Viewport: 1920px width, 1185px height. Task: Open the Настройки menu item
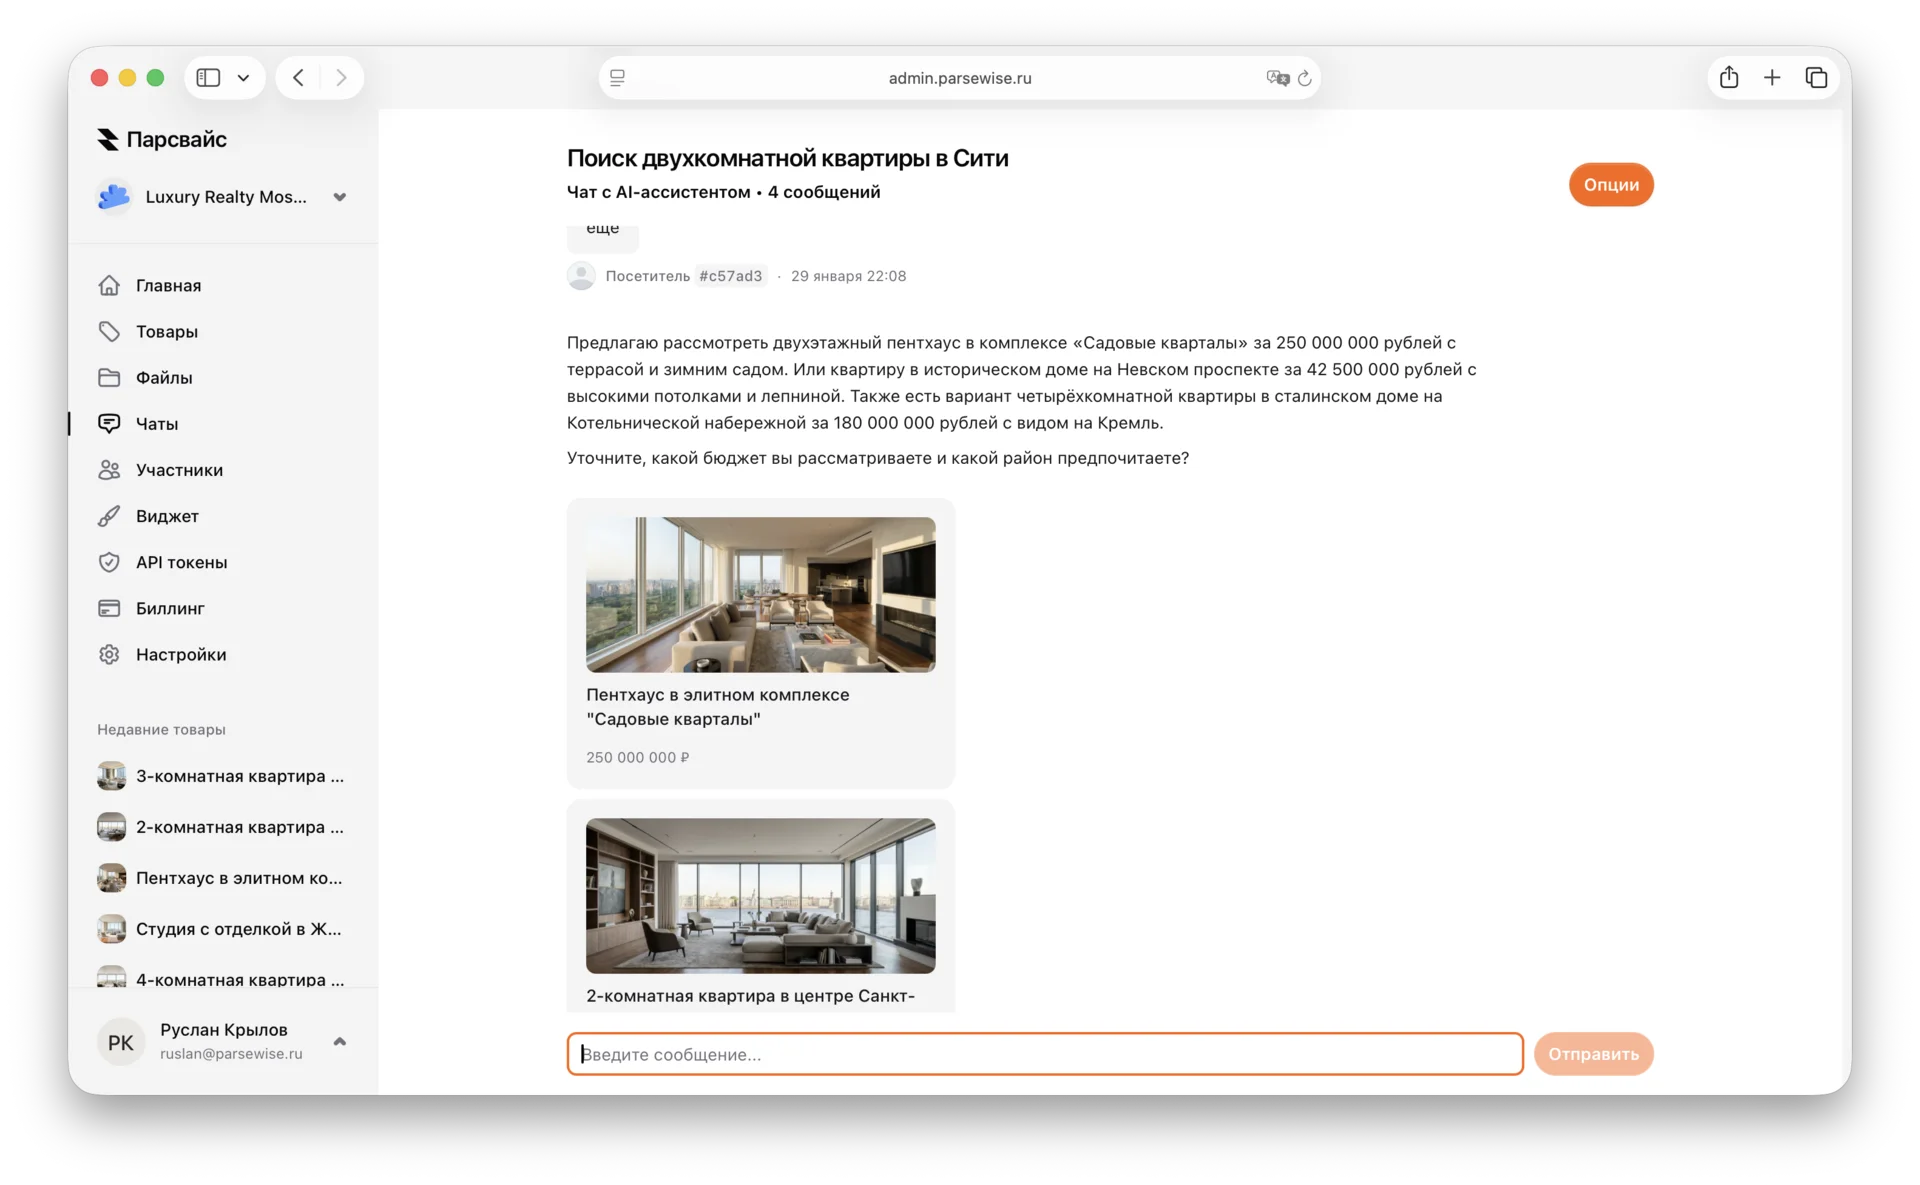[x=180, y=655]
